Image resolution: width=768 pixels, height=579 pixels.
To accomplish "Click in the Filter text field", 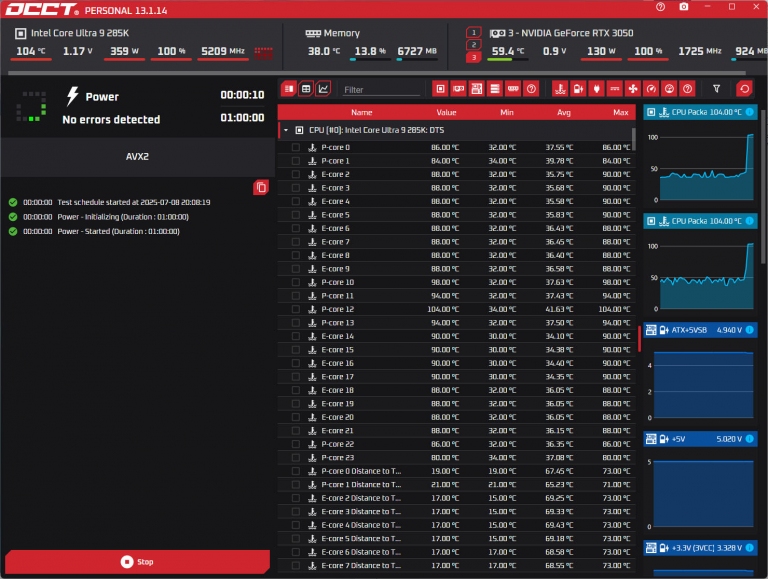I will pyautogui.click(x=381, y=90).
